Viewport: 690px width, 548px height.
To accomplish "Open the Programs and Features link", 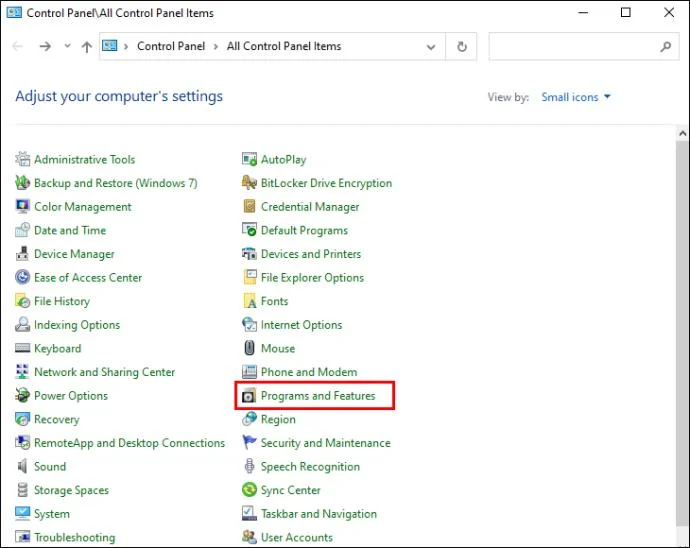I will (318, 396).
